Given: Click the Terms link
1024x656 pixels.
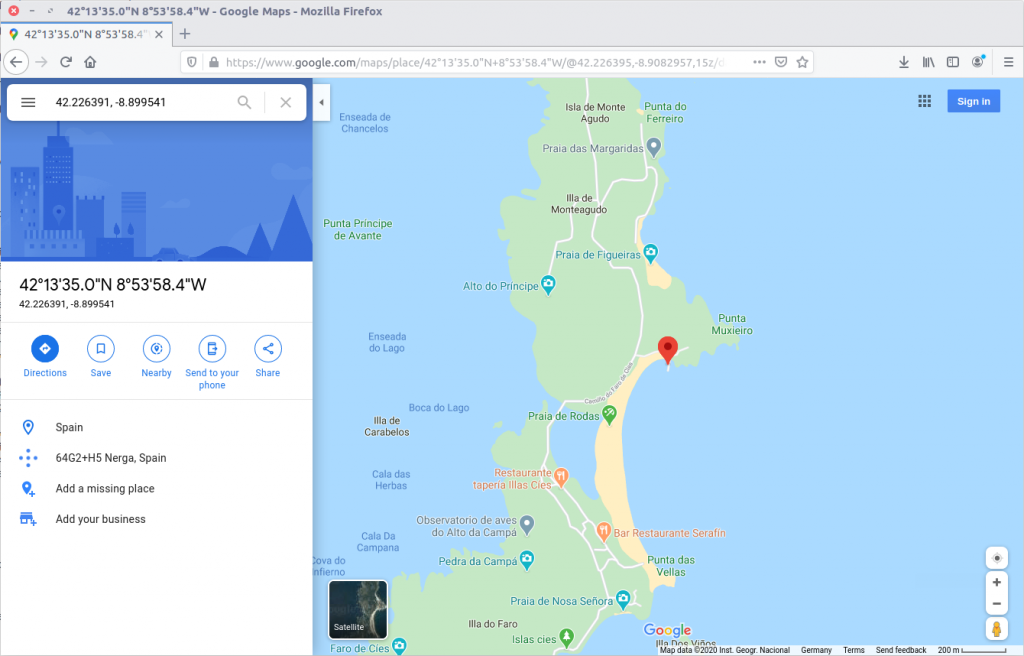Looking at the screenshot, I should pos(854,650).
